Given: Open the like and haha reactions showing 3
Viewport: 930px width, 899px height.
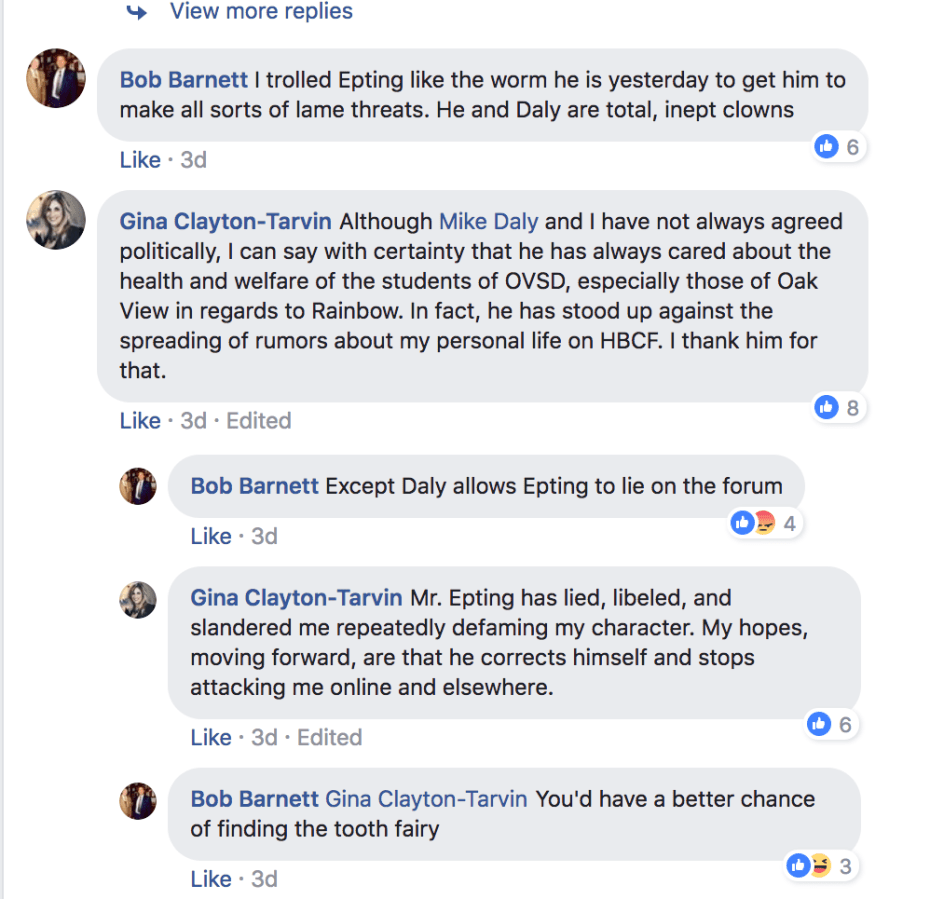Looking at the screenshot, I should 809,866.
